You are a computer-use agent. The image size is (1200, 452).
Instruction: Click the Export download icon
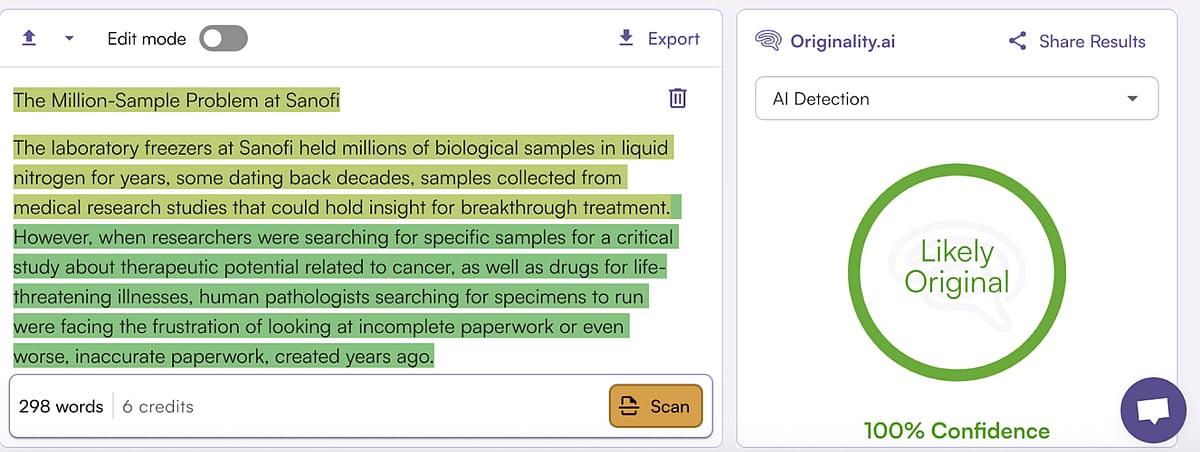pos(626,38)
